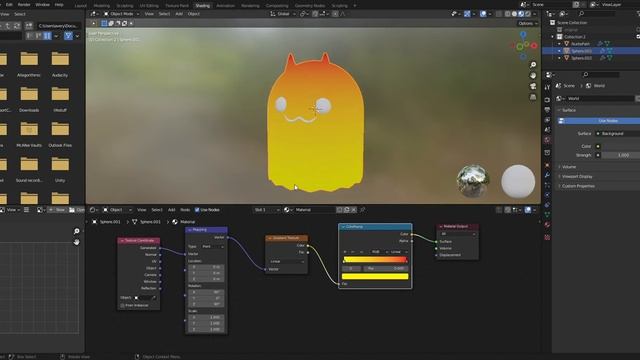
Task: Open the Help menu
Action: coord(59,4)
